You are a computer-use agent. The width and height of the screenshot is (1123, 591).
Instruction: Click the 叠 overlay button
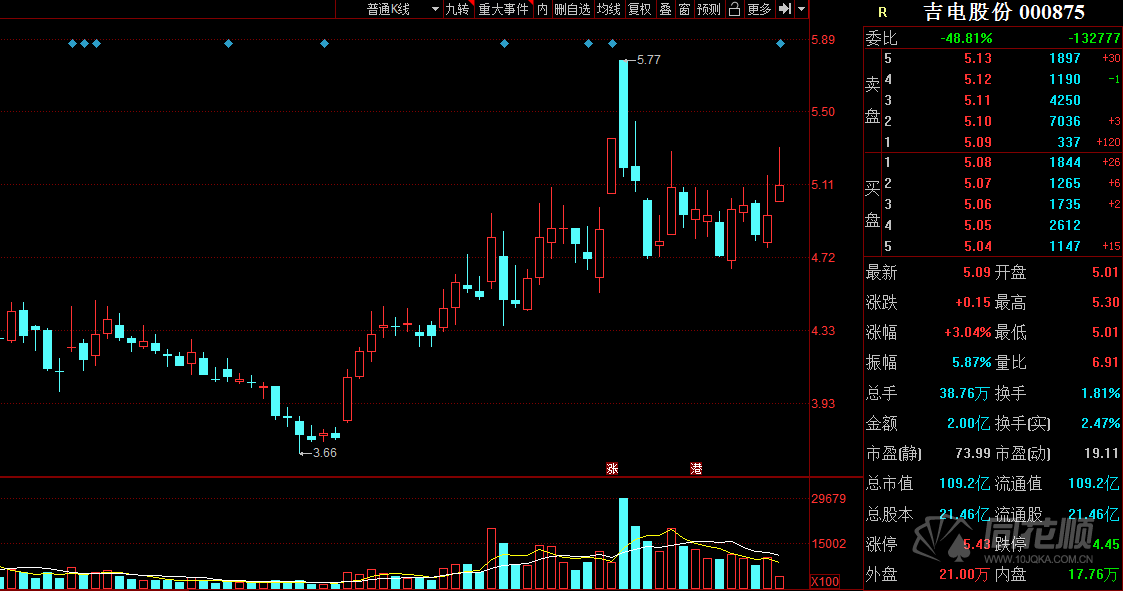click(x=665, y=9)
